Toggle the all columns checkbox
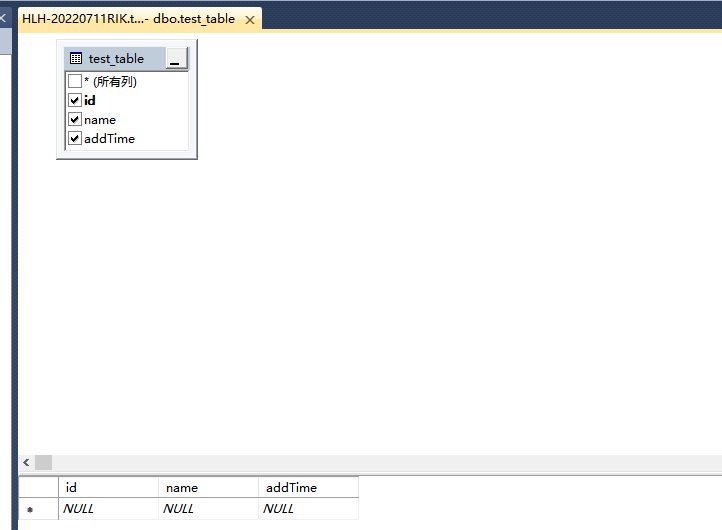Image resolution: width=722 pixels, height=530 pixels. tap(75, 82)
